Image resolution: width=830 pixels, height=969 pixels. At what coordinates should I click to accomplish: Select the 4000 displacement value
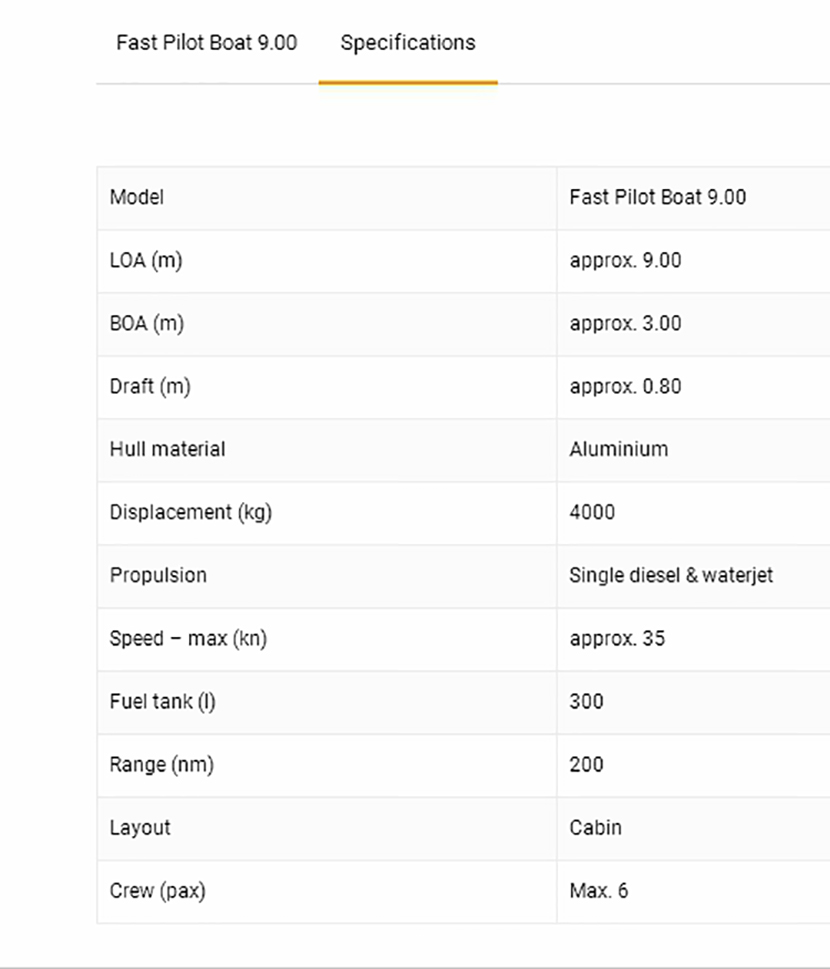[592, 512]
